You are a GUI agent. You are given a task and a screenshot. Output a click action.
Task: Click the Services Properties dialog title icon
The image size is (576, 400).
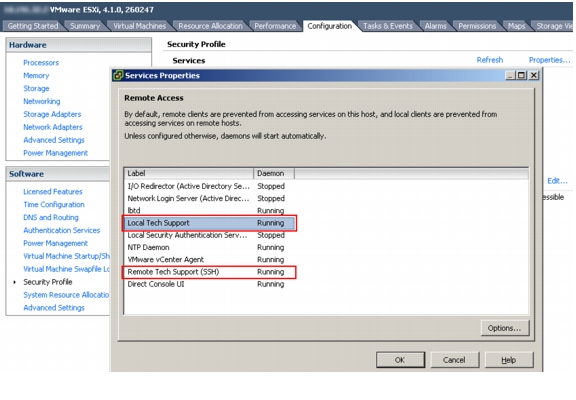118,75
